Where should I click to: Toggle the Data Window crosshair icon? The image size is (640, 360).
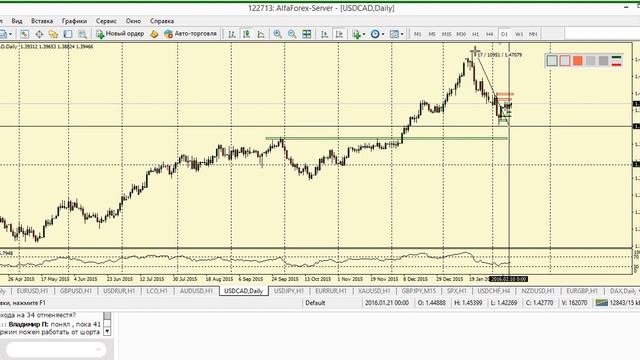click(x=39, y=34)
